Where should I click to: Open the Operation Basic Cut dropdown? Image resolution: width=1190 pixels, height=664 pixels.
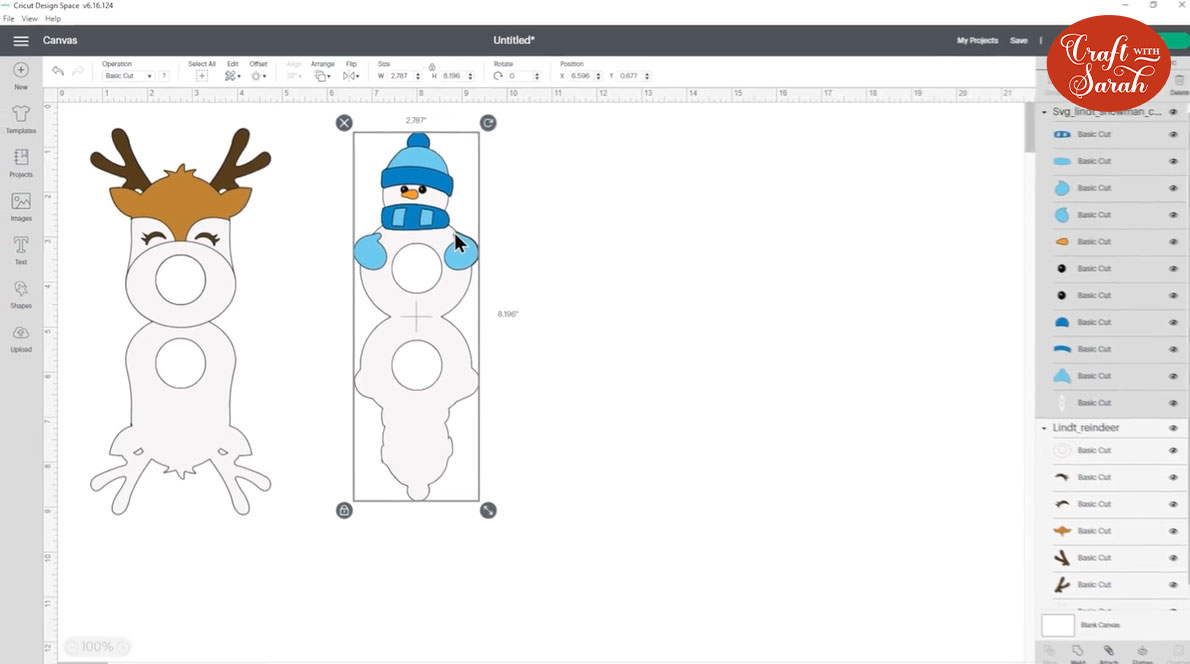128,76
